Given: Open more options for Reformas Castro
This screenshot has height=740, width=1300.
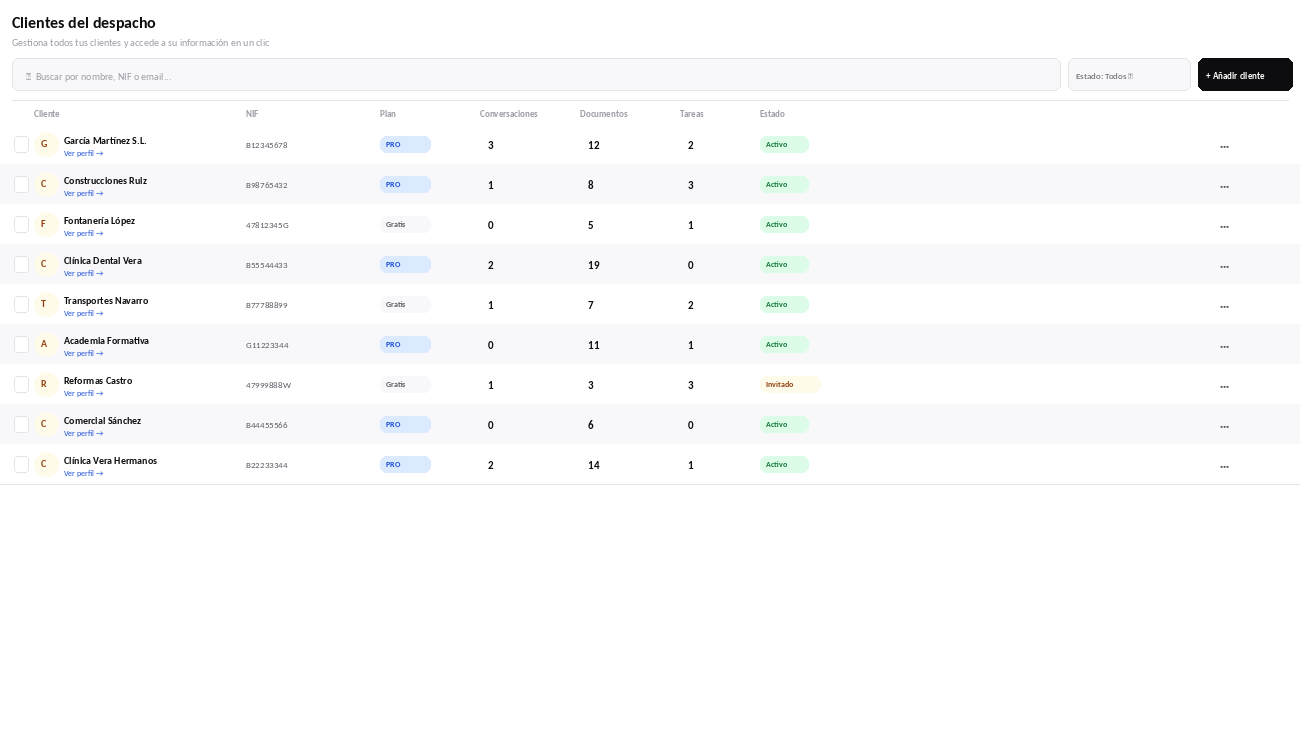Looking at the screenshot, I should click(x=1224, y=386).
